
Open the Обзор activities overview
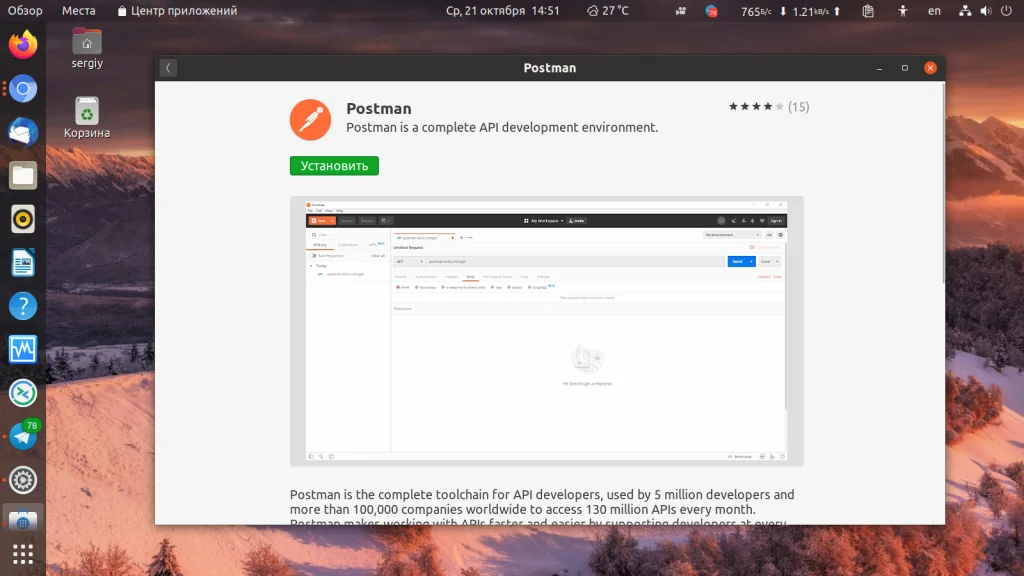(25, 10)
